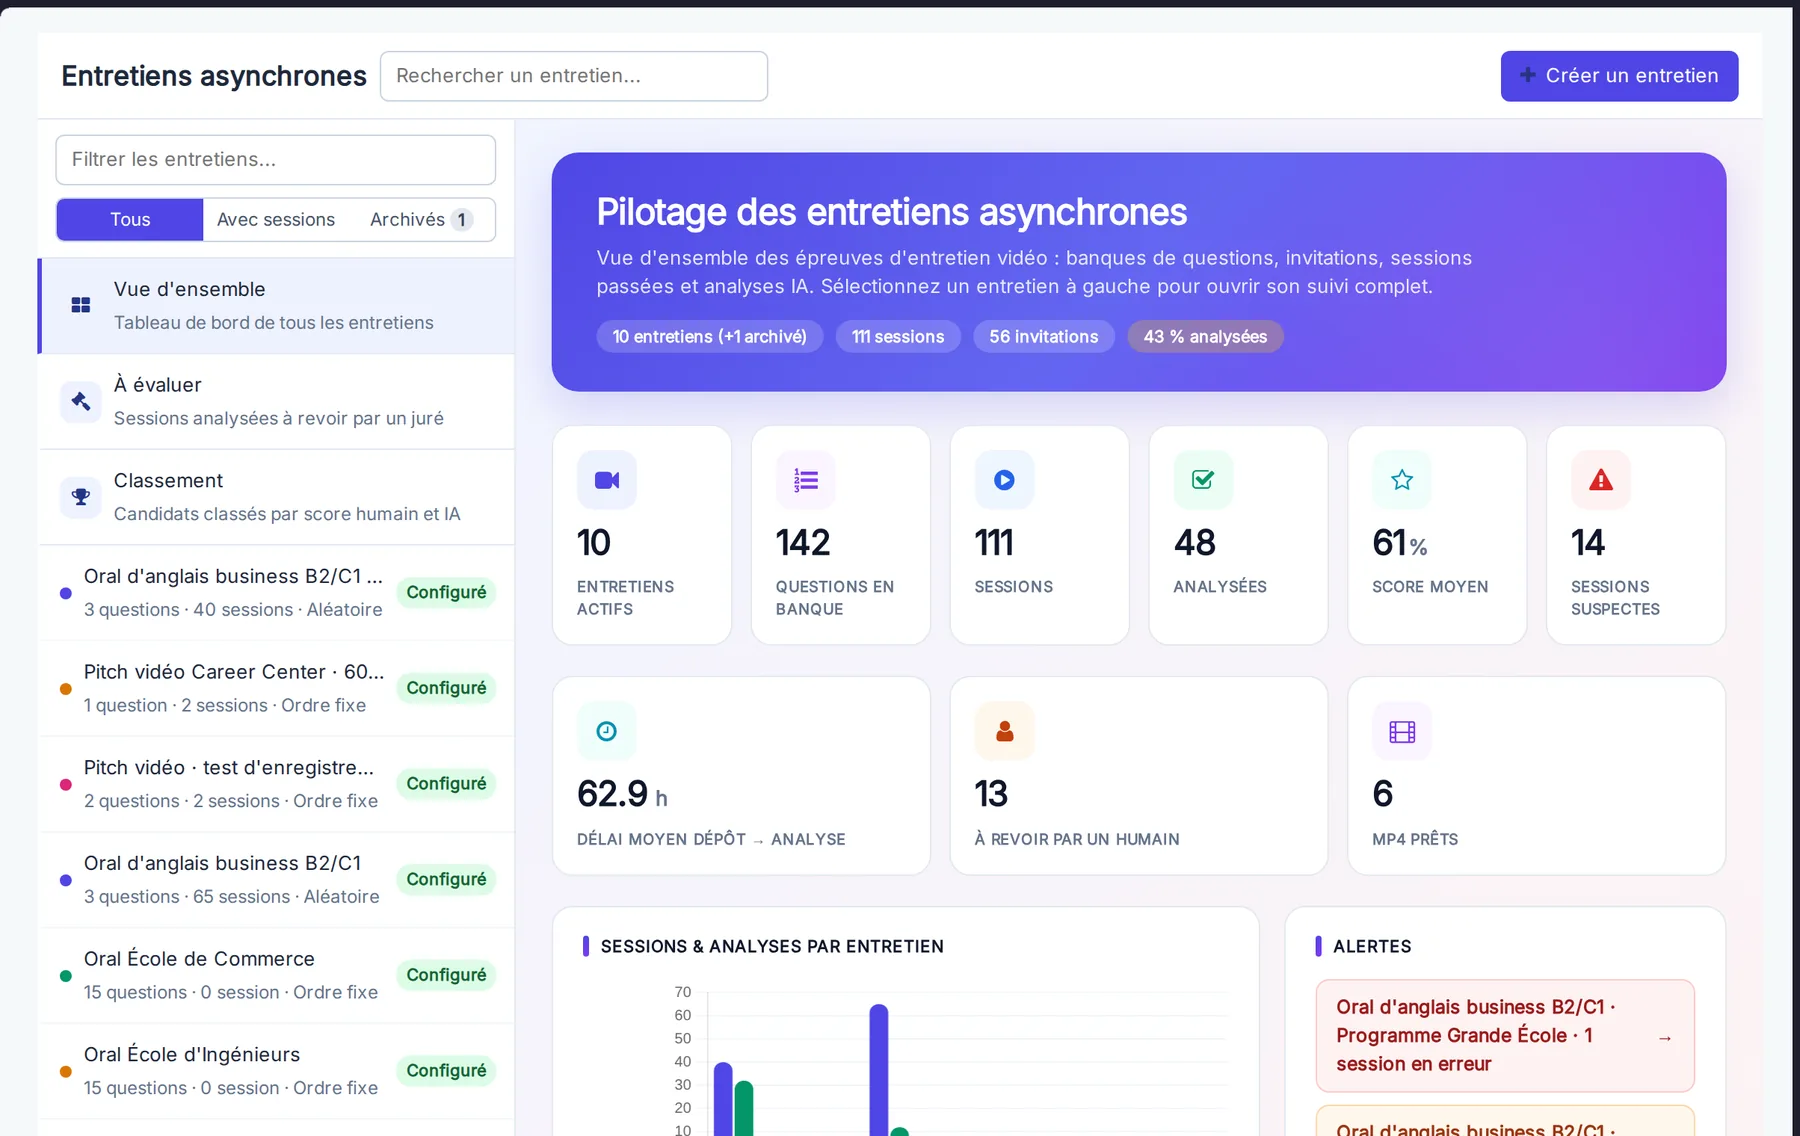Click the 10 entretiens (+1 archivé) pill
The height and width of the screenshot is (1136, 1800).
709,336
